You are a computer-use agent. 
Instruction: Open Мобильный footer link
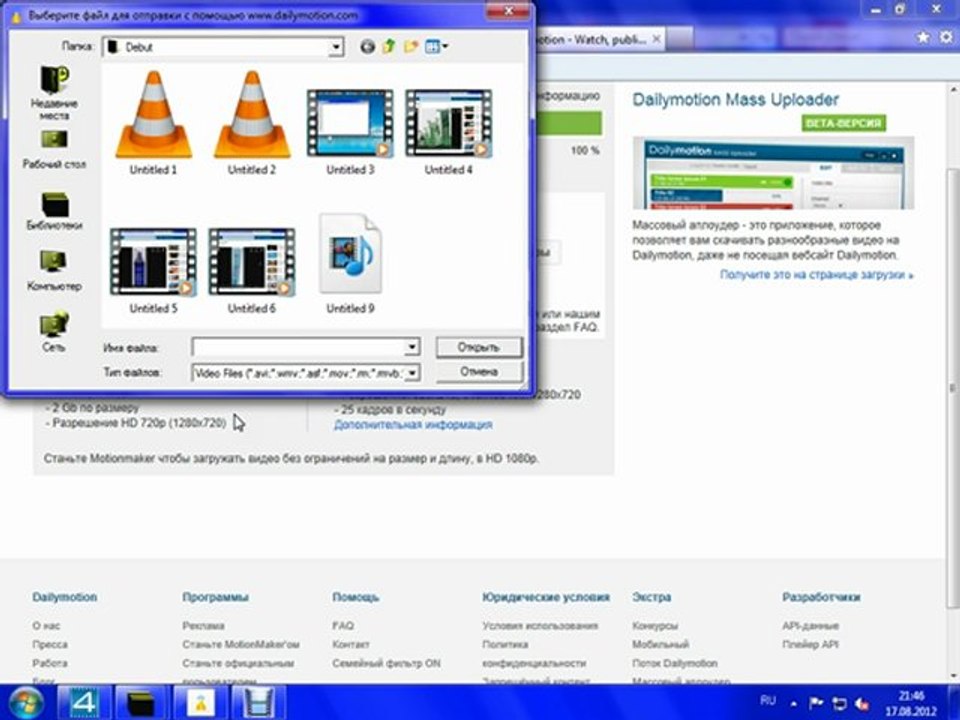(x=661, y=644)
